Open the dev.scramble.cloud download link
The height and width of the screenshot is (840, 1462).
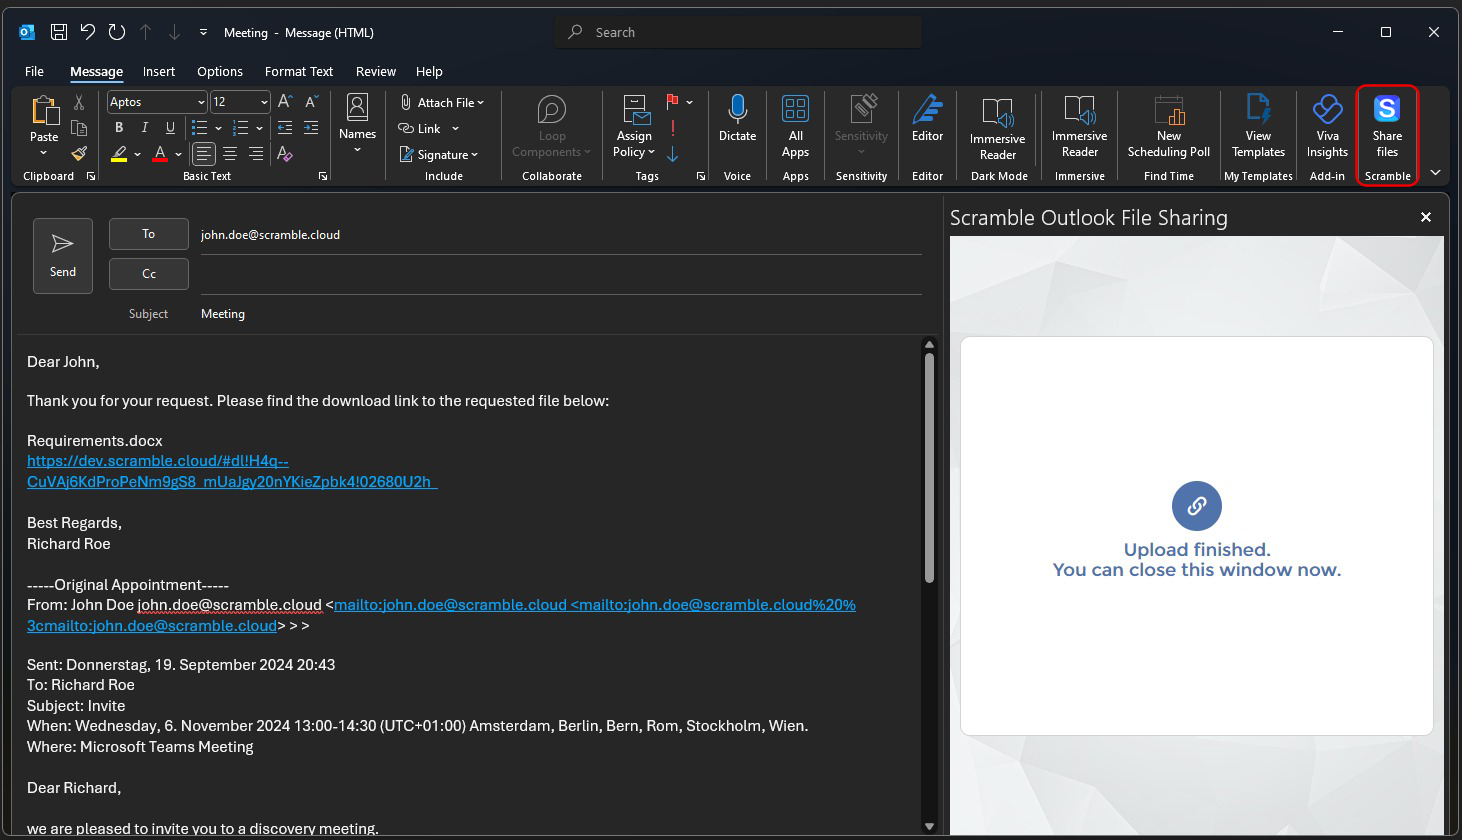tap(232, 471)
